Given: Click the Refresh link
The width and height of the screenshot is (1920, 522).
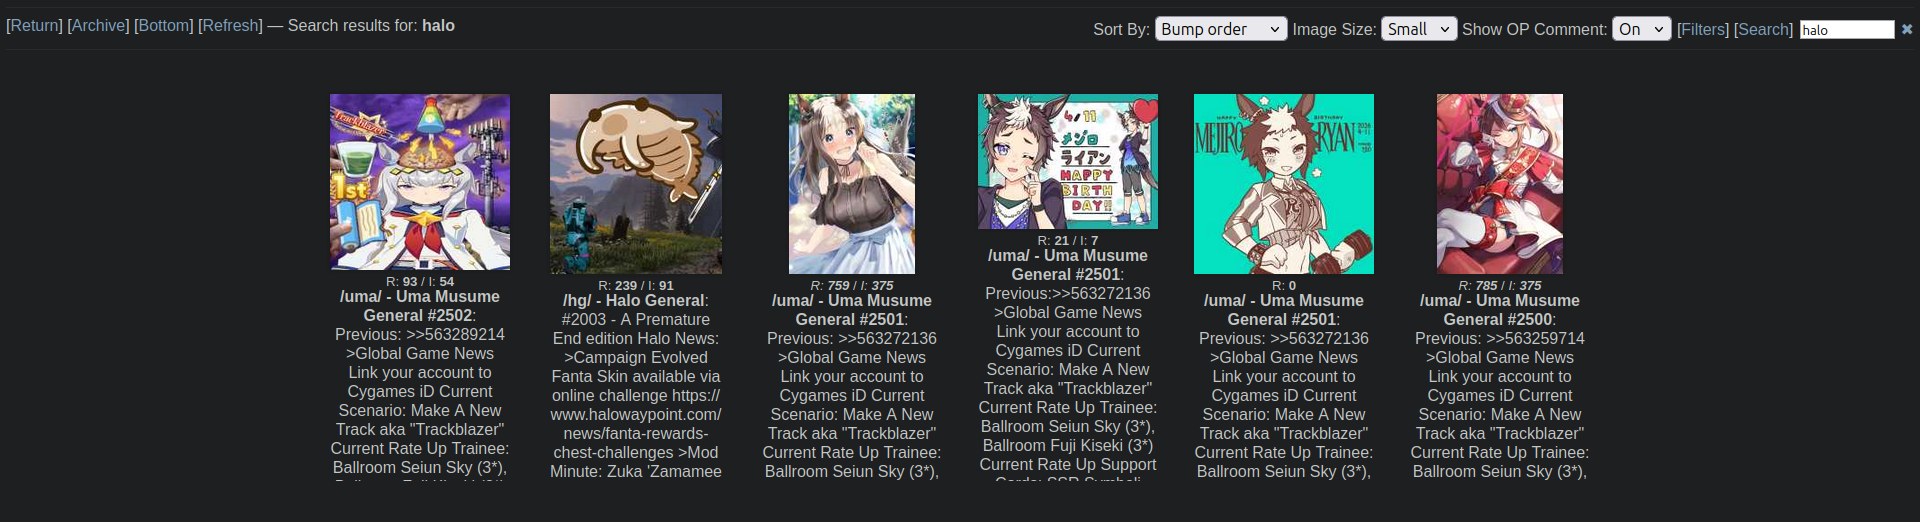Looking at the screenshot, I should pyautogui.click(x=230, y=25).
